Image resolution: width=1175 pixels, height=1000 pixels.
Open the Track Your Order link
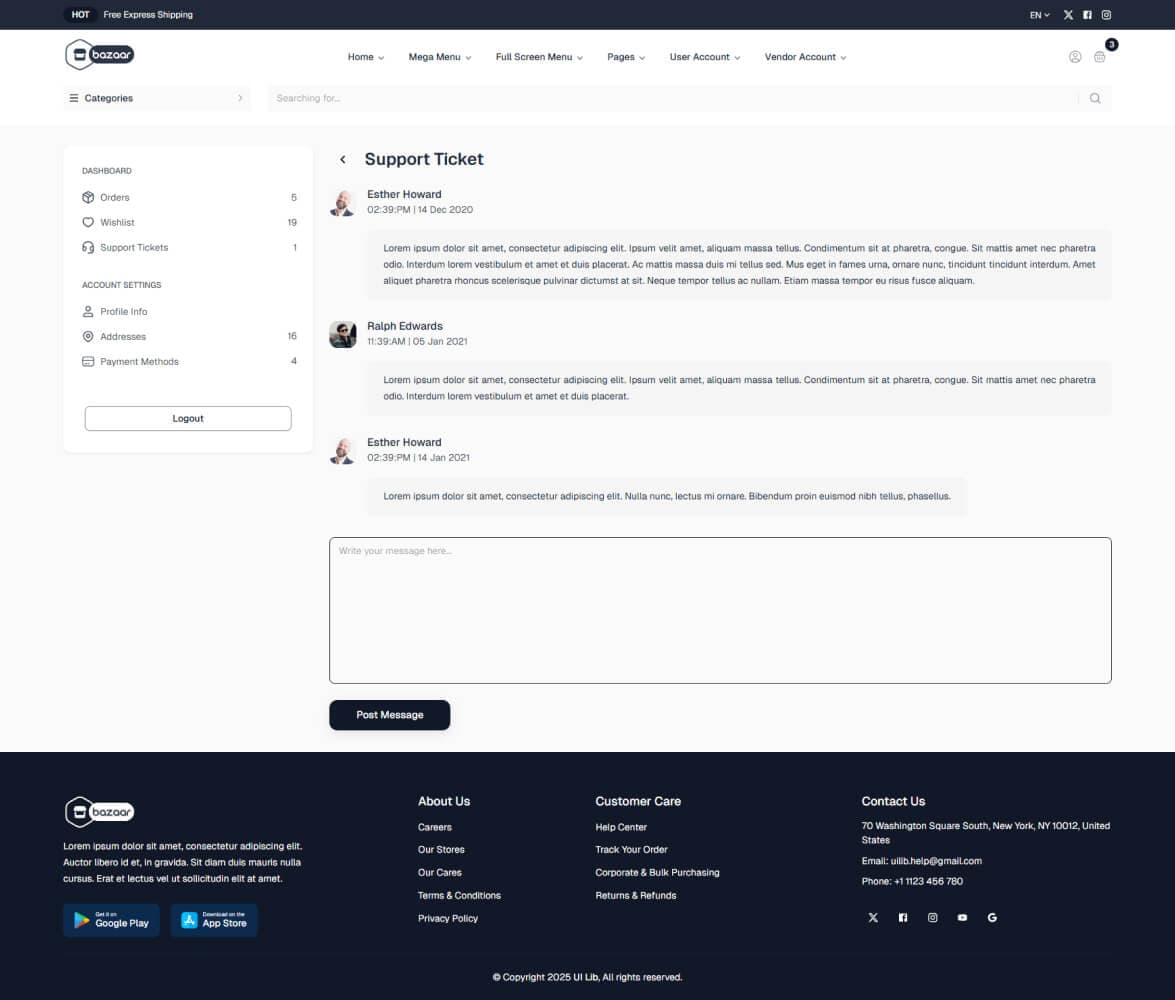pyautogui.click(x=630, y=849)
